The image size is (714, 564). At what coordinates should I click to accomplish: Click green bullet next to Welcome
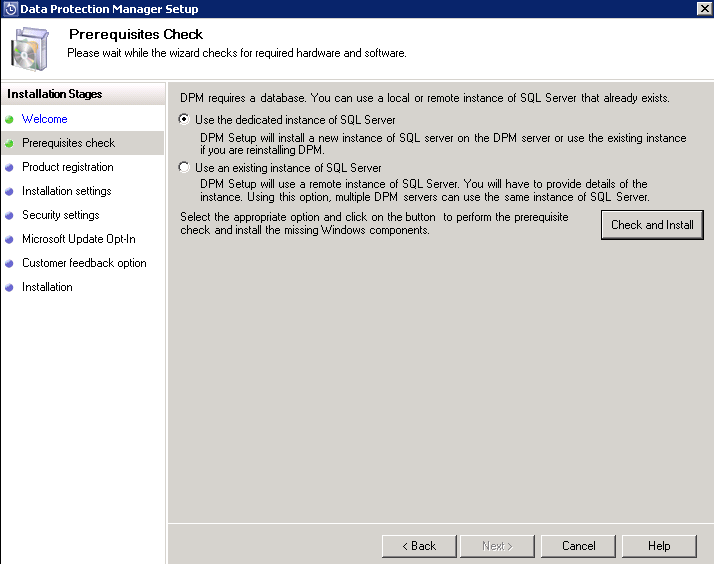tap(10, 120)
